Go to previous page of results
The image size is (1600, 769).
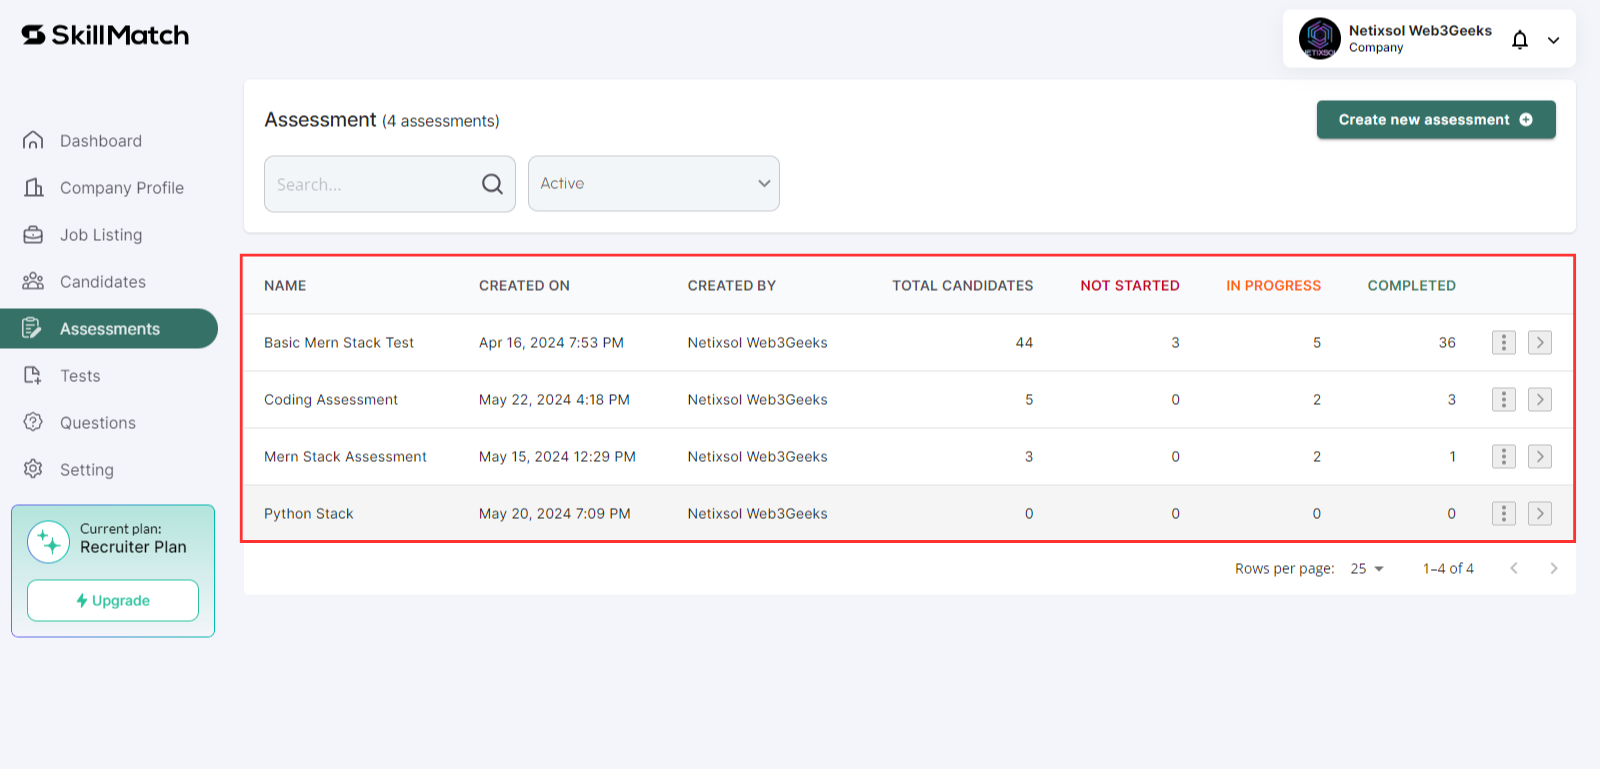1514,568
